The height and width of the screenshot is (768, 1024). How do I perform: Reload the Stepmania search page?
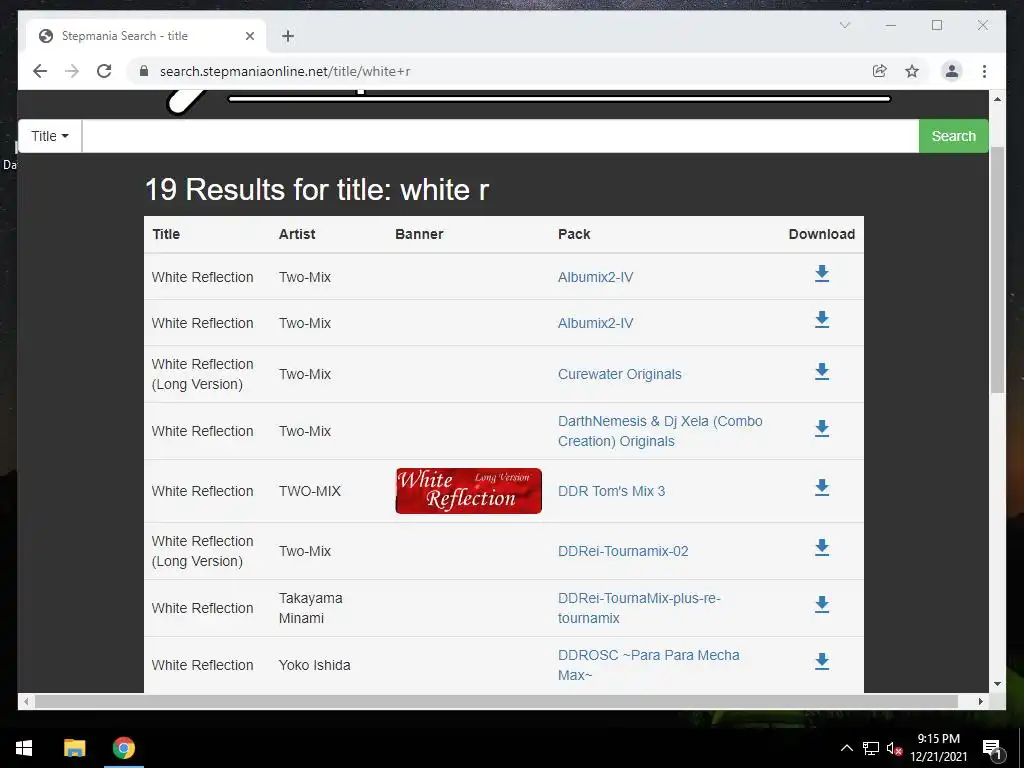[104, 71]
